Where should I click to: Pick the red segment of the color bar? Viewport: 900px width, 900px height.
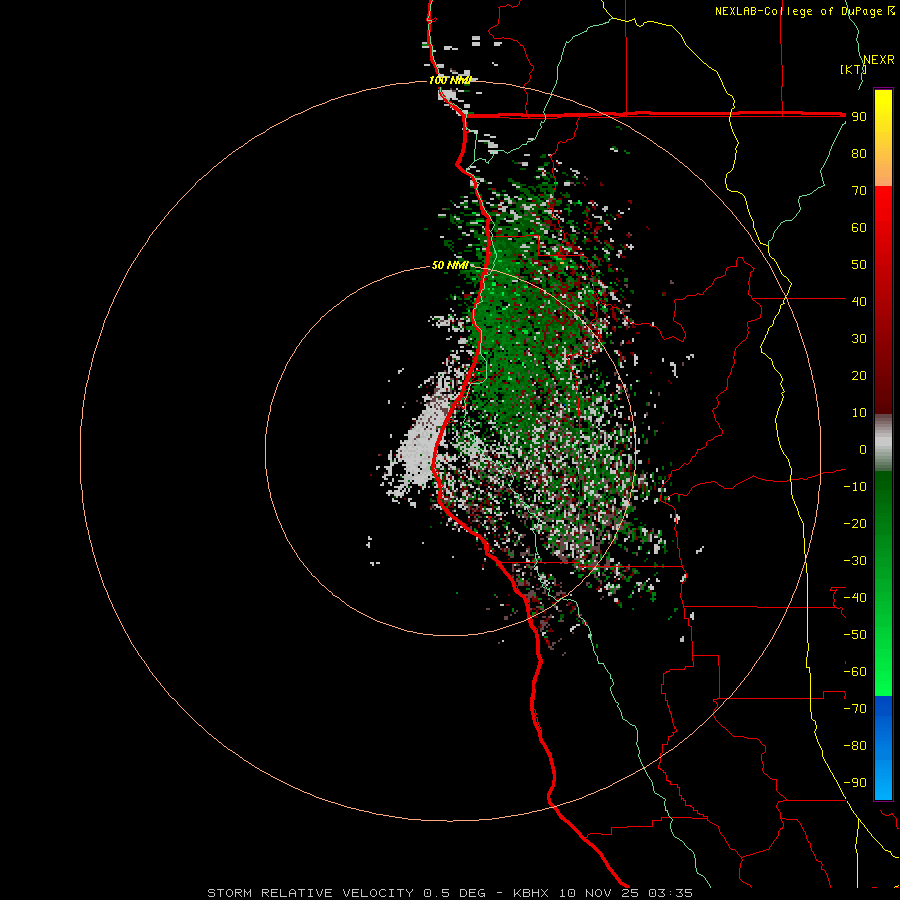pyautogui.click(x=883, y=300)
